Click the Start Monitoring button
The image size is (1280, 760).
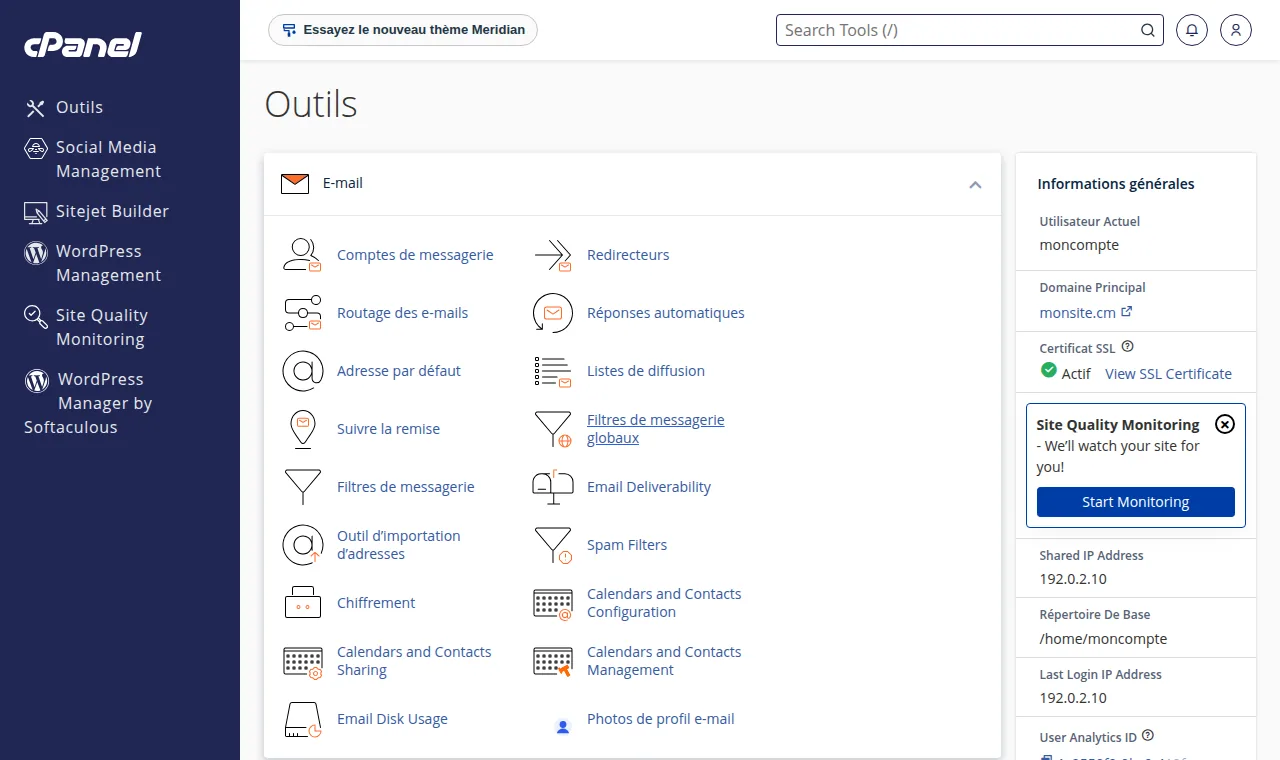1135,502
